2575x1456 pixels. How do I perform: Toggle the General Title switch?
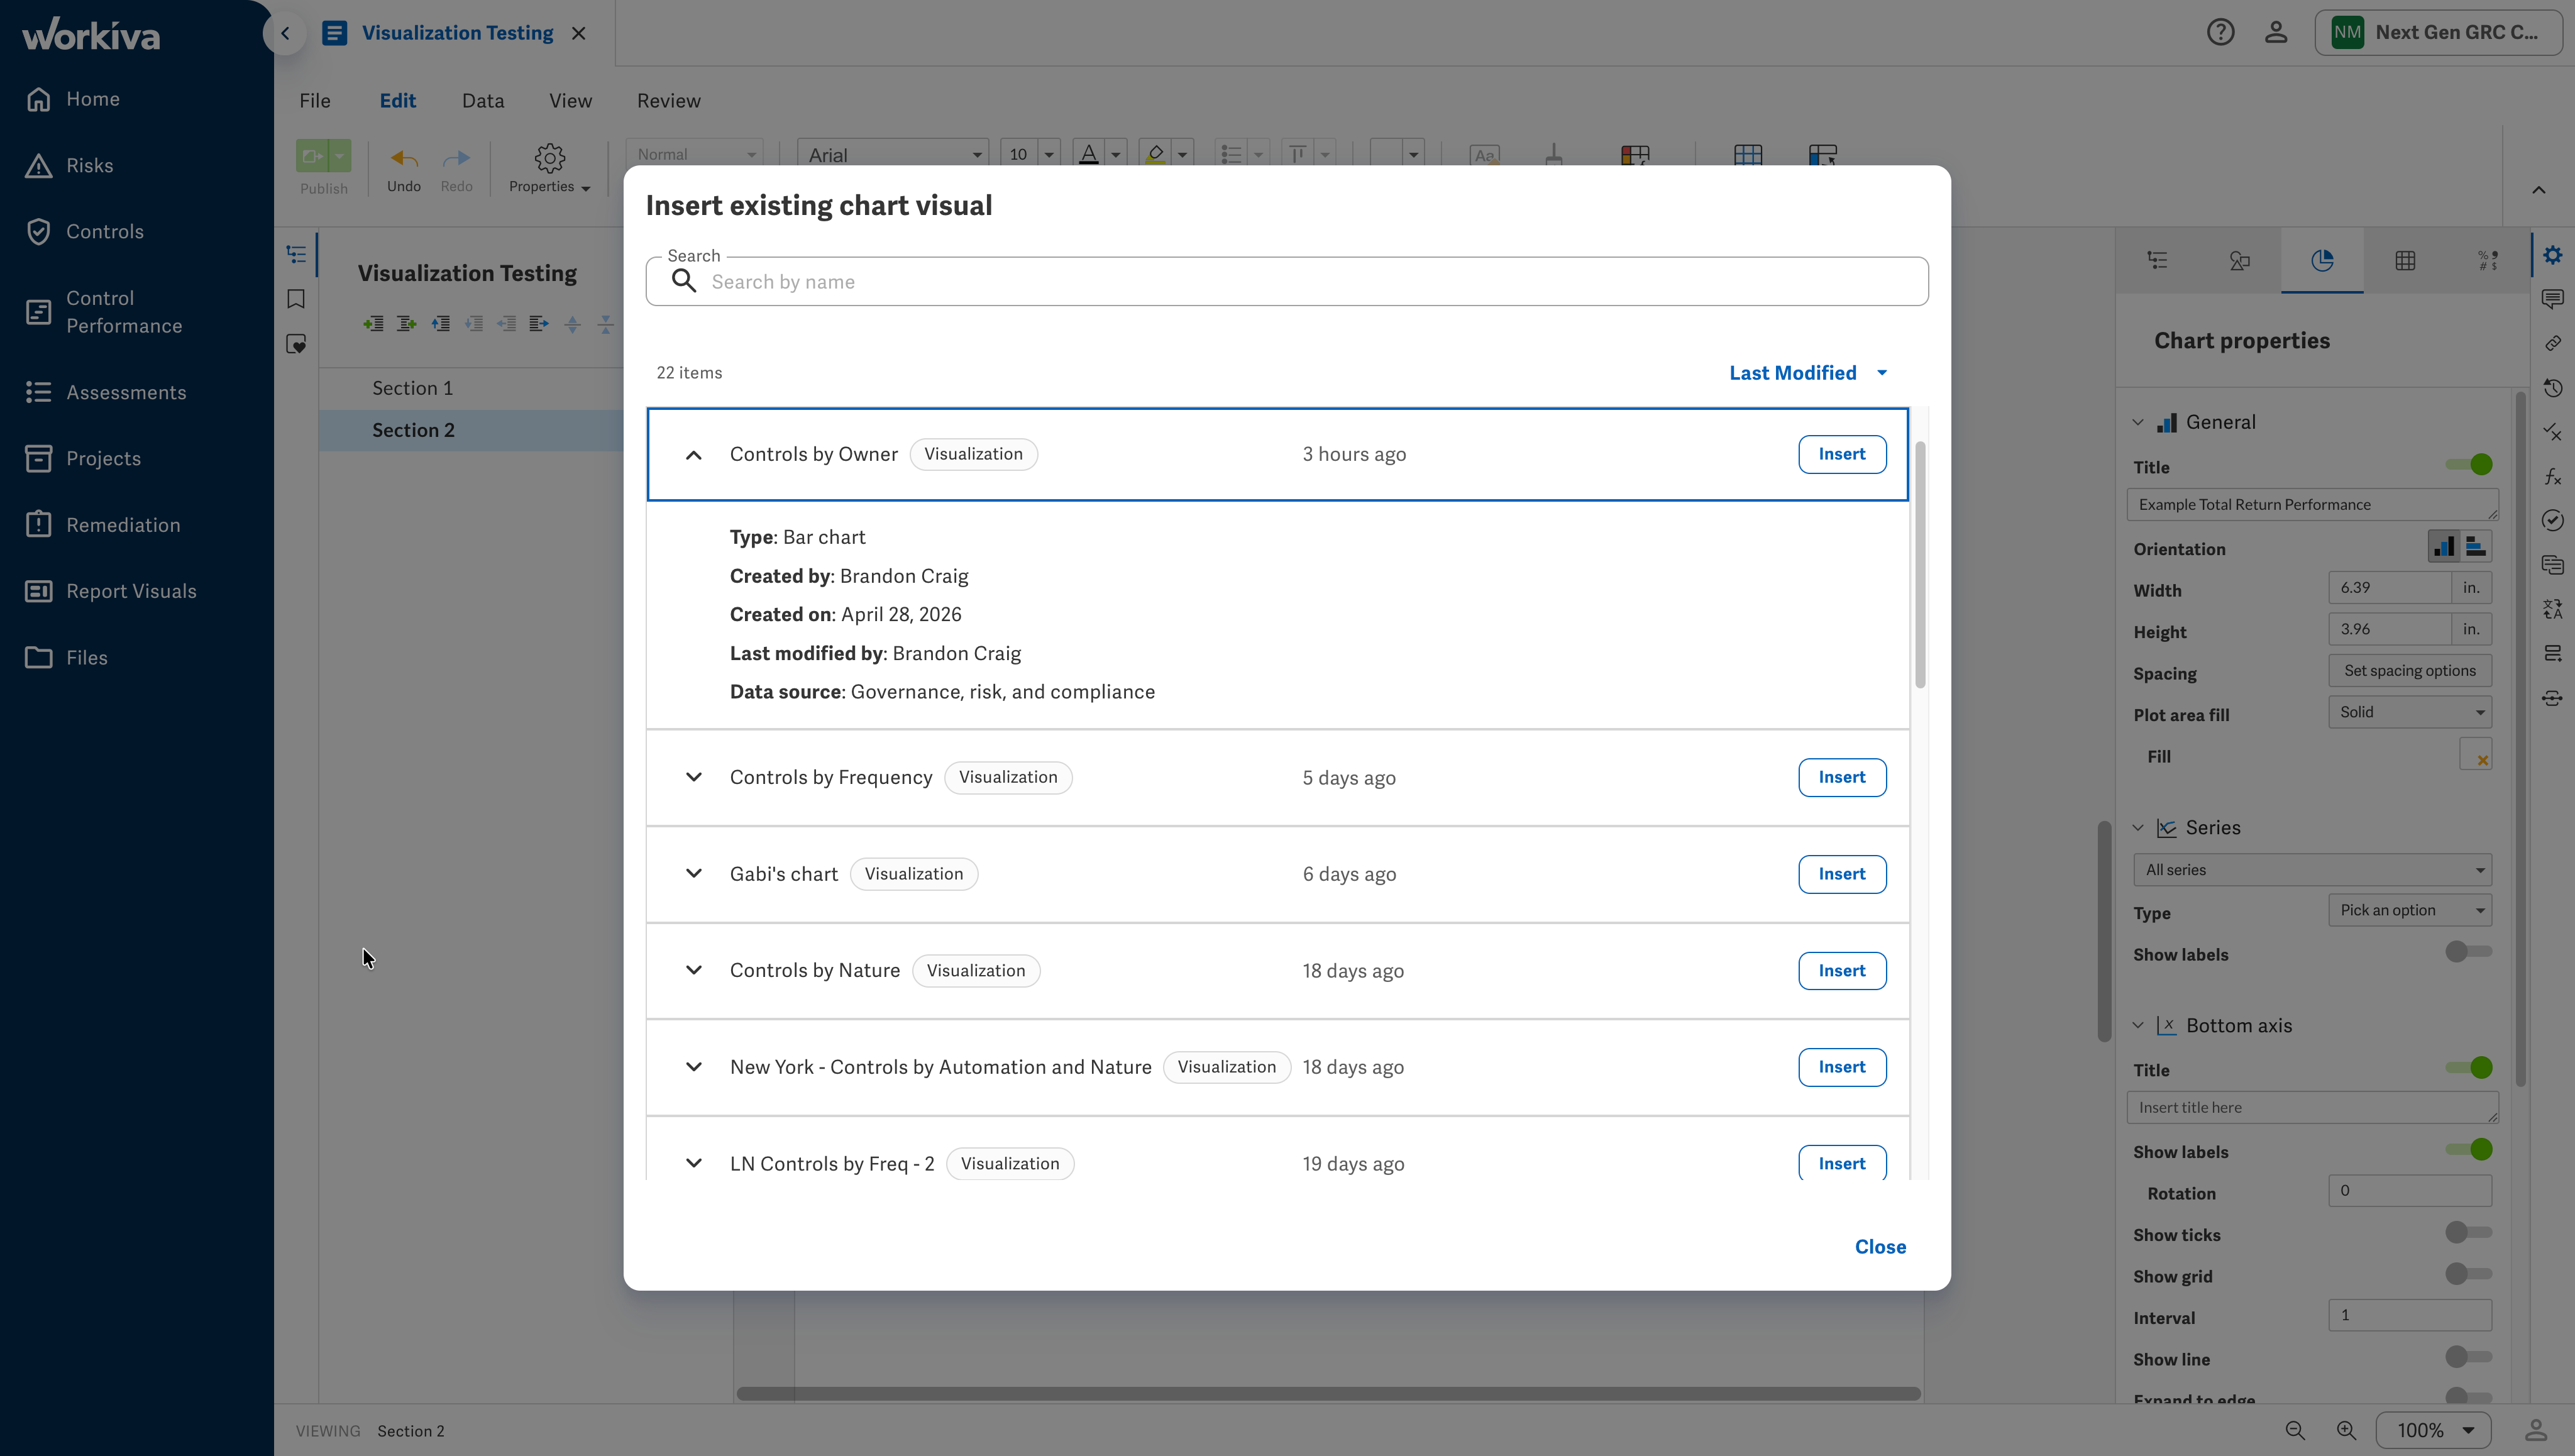tap(2468, 465)
